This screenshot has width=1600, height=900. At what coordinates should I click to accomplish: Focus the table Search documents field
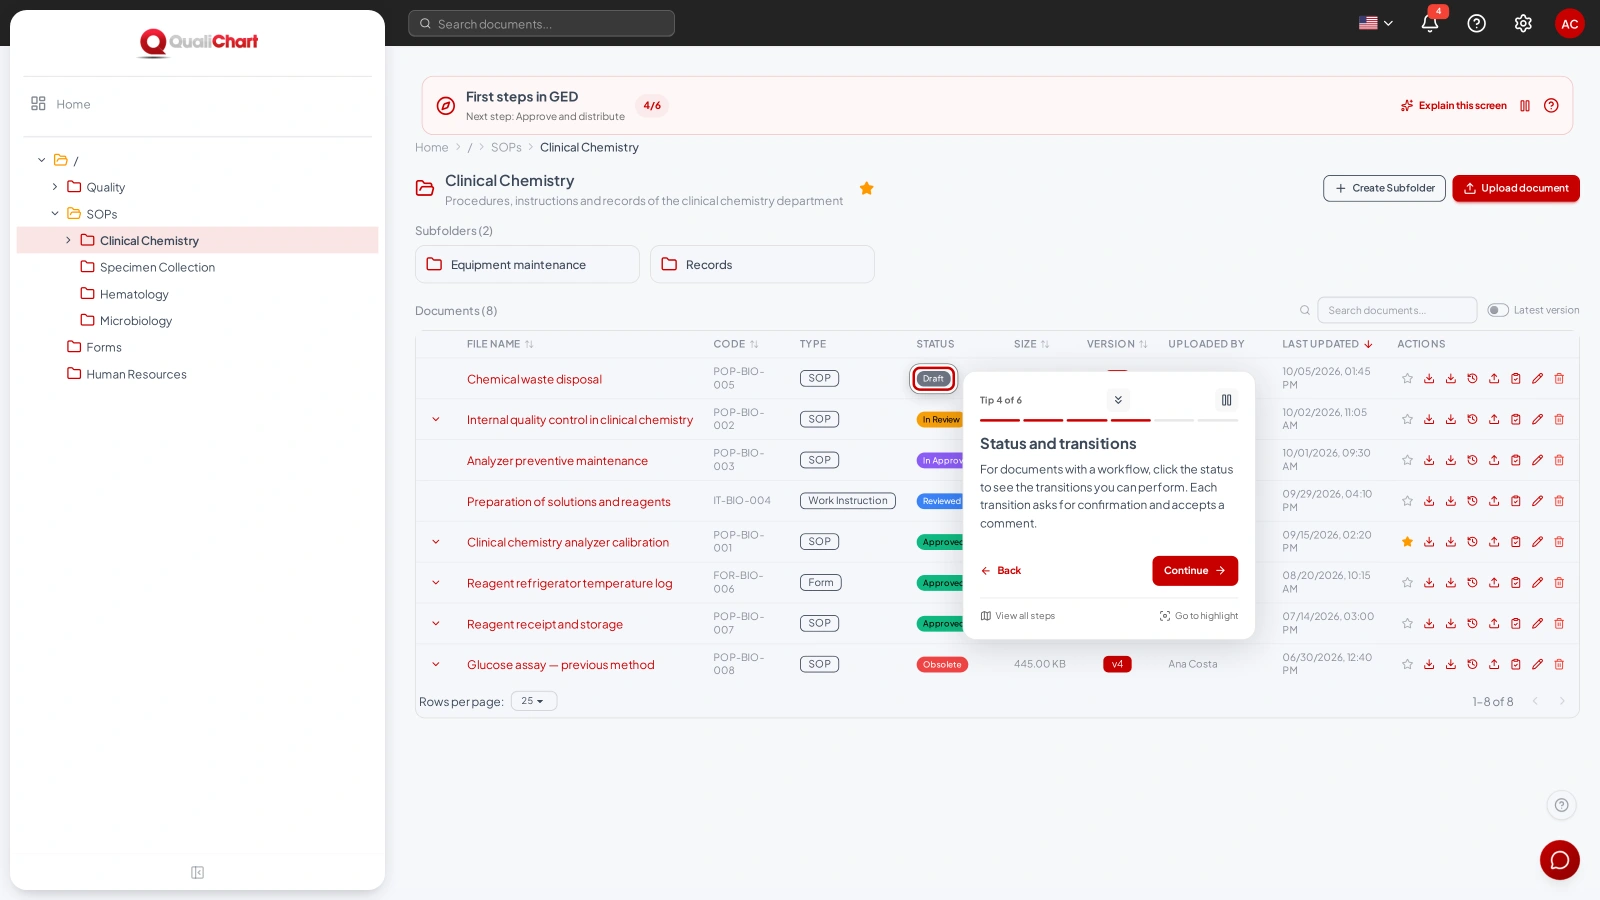[1397, 310]
